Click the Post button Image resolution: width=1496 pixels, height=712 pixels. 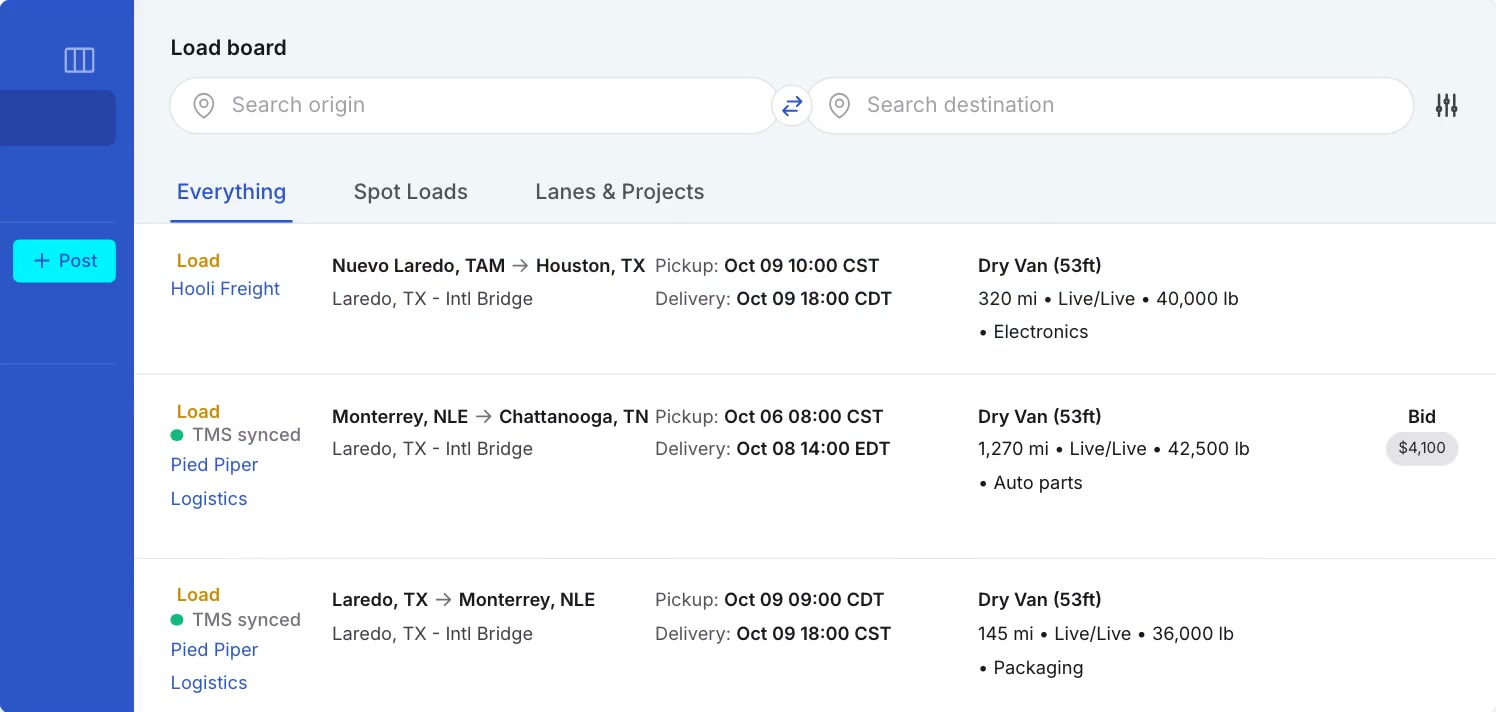click(x=64, y=261)
